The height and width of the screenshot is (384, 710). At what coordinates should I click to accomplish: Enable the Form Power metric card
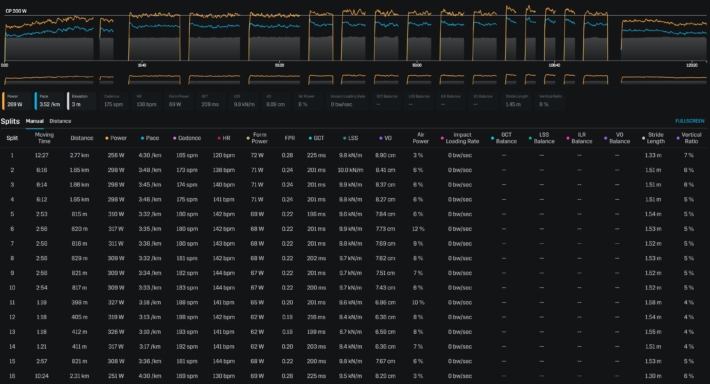click(x=180, y=101)
